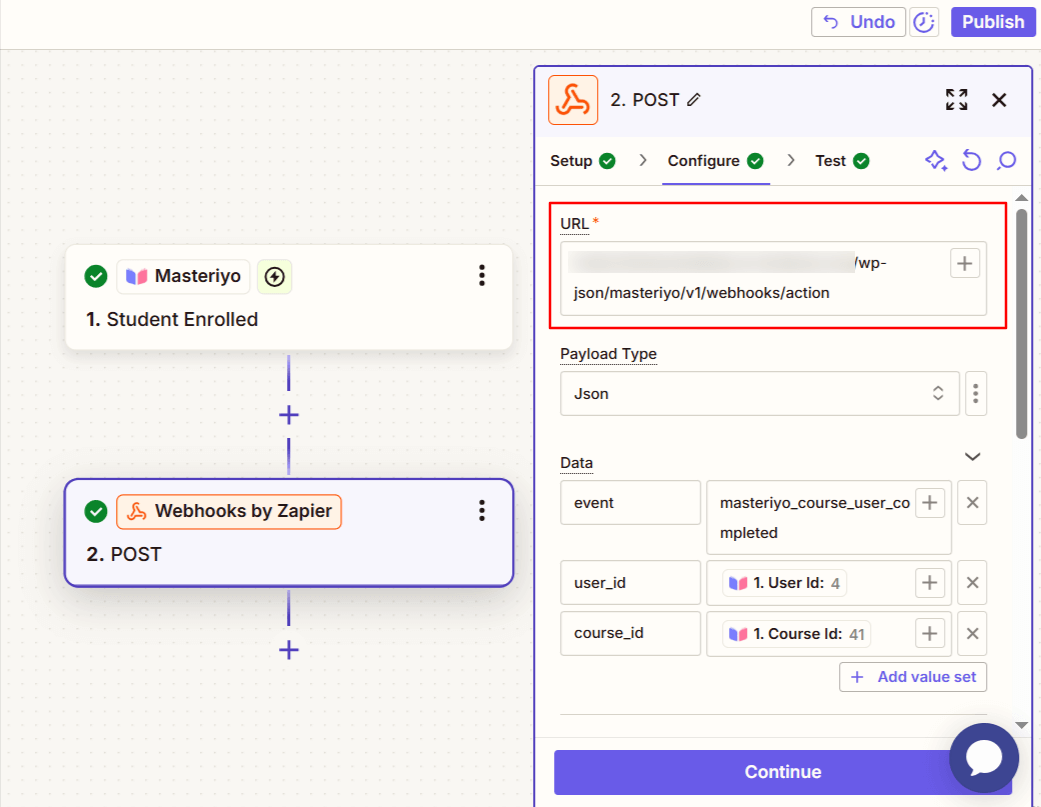Click the Undo button
1041x807 pixels.
[858, 22]
